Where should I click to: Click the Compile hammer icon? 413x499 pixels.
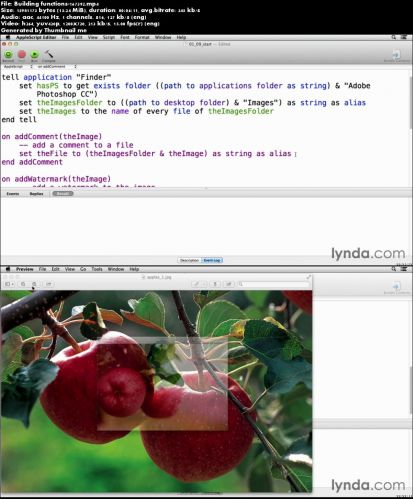49,54
